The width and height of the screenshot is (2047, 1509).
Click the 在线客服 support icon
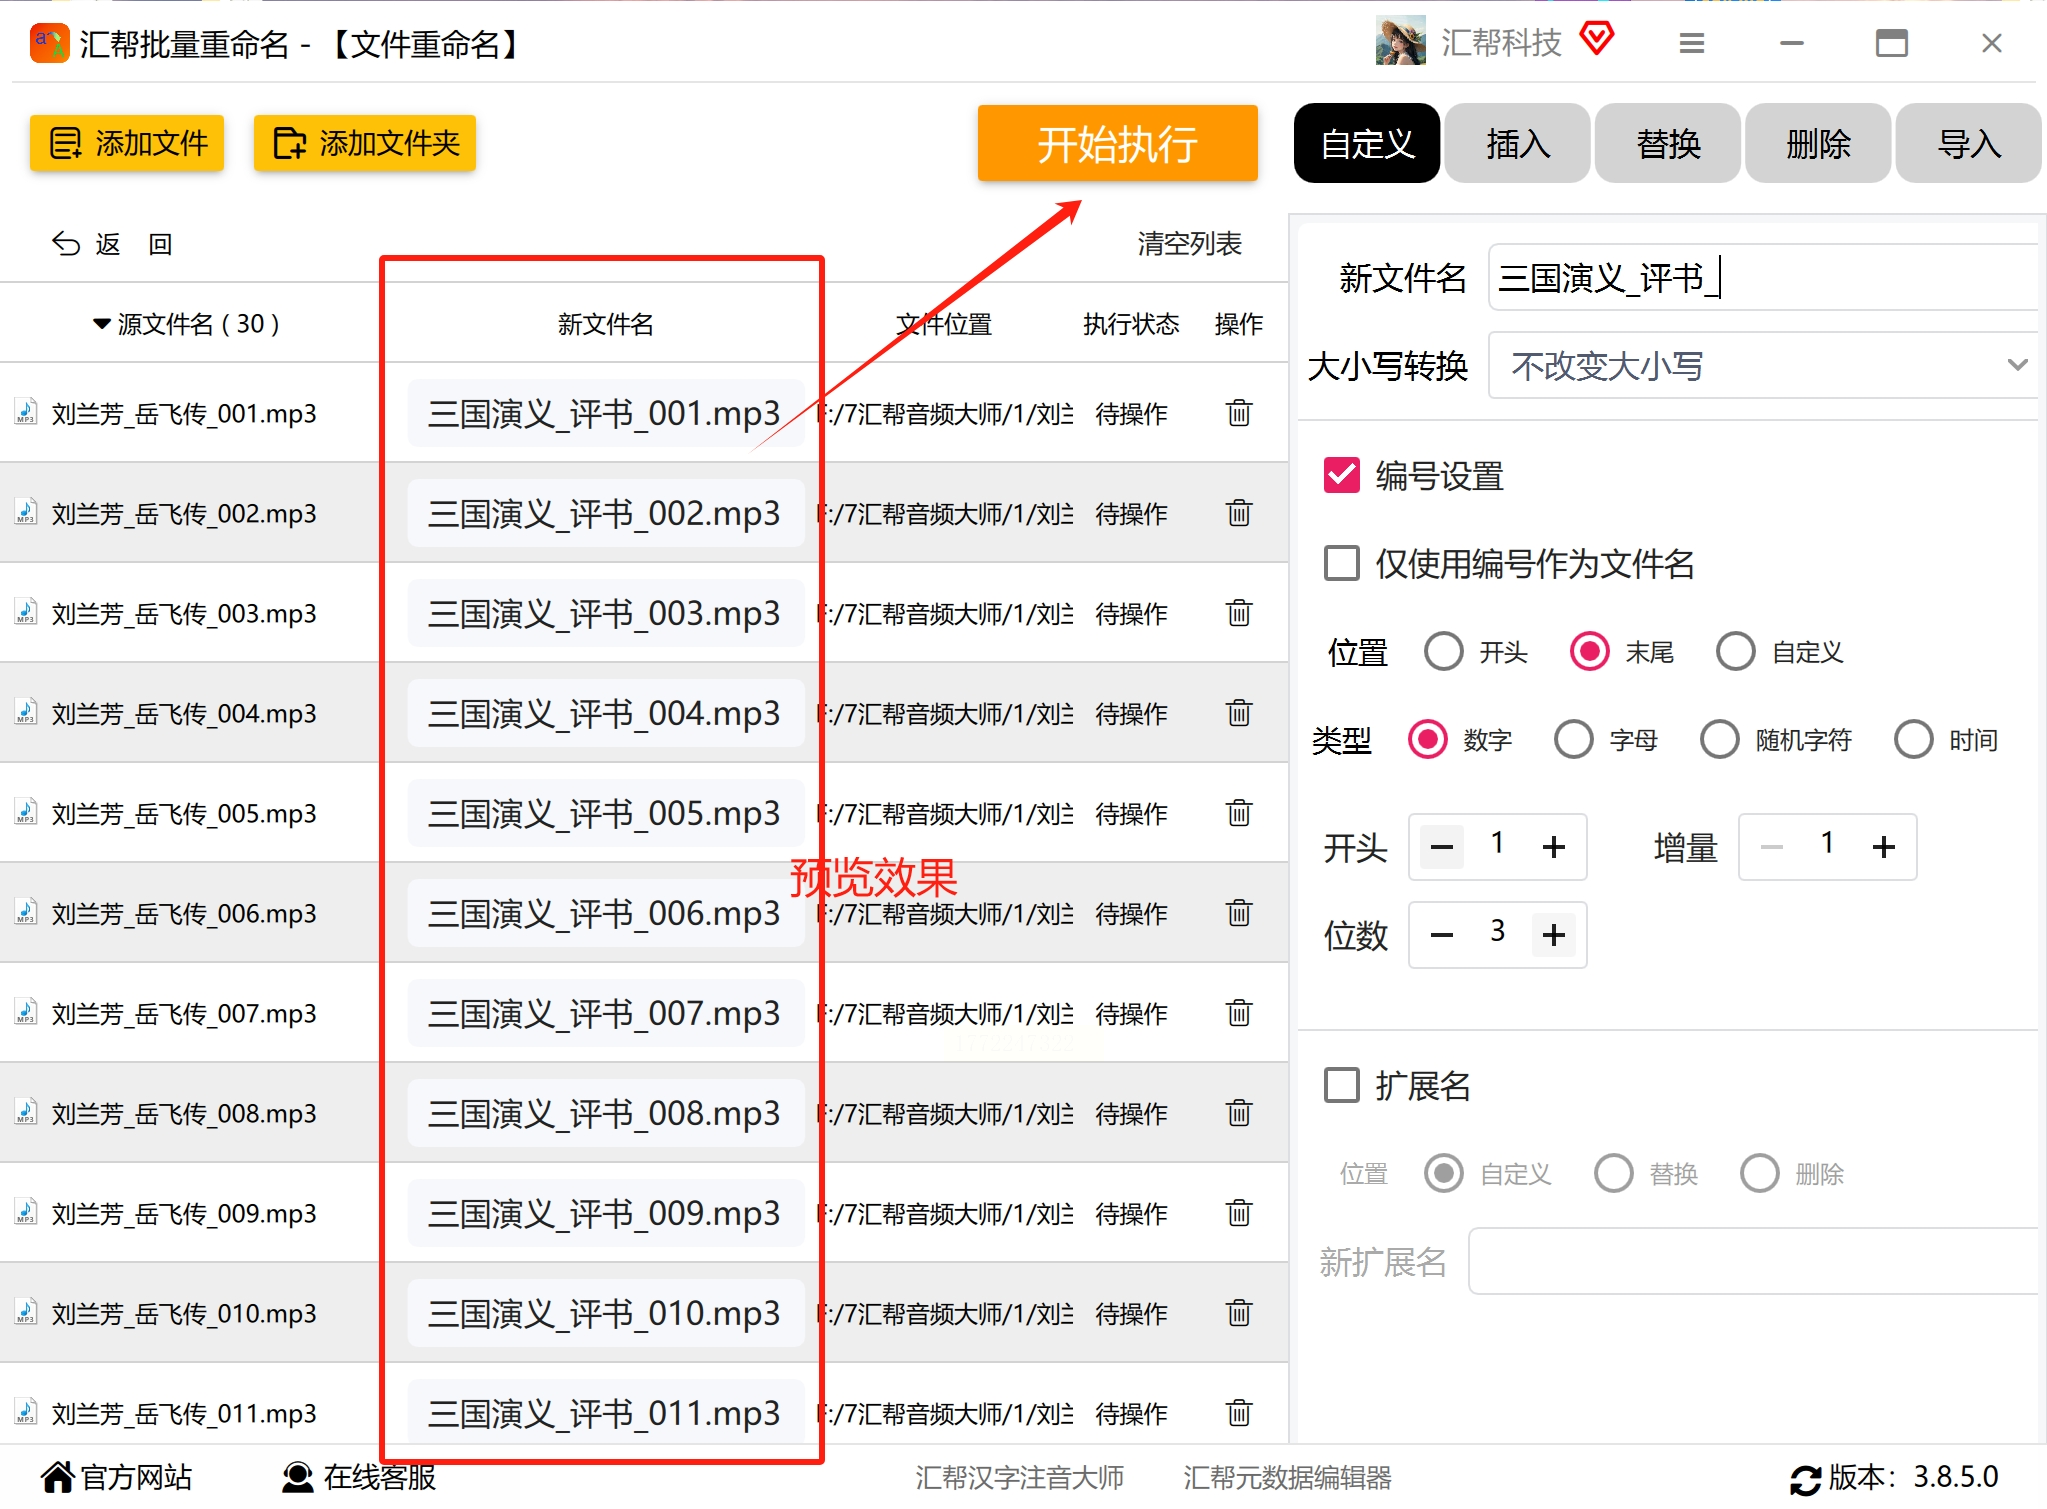[x=297, y=1477]
